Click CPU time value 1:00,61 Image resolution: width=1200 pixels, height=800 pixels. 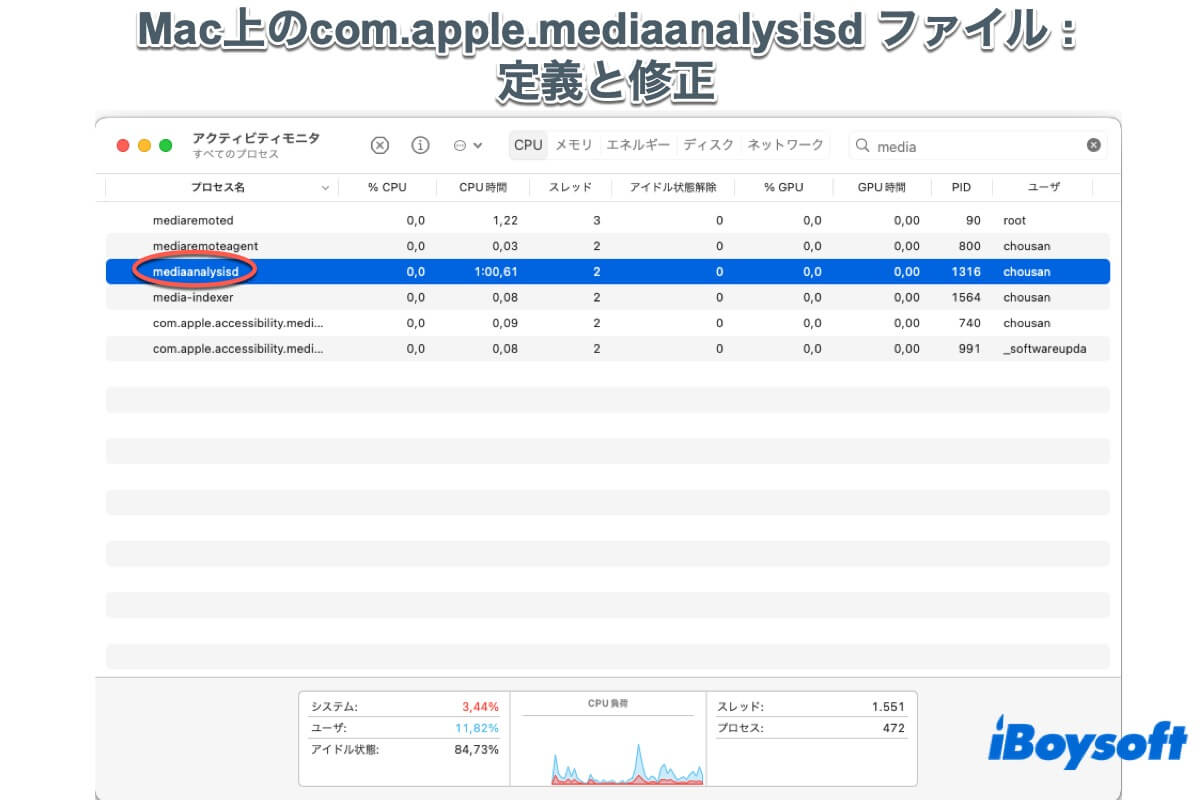[496, 271]
